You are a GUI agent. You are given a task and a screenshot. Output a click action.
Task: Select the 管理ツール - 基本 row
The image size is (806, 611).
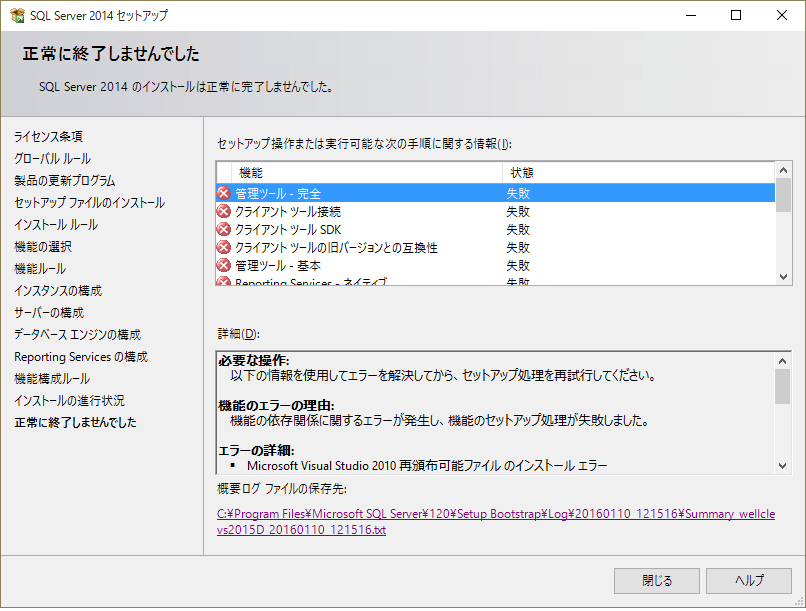coord(496,265)
